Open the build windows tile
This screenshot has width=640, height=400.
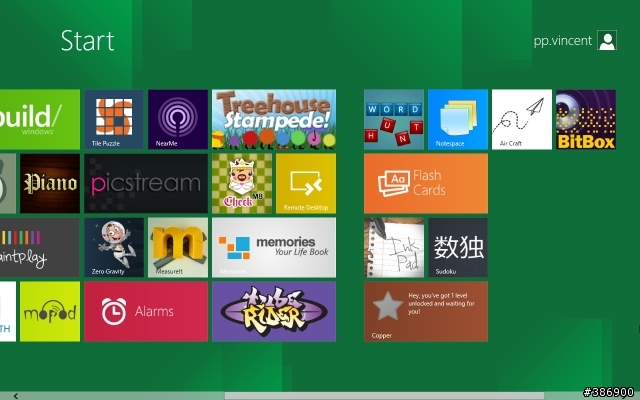coord(40,119)
